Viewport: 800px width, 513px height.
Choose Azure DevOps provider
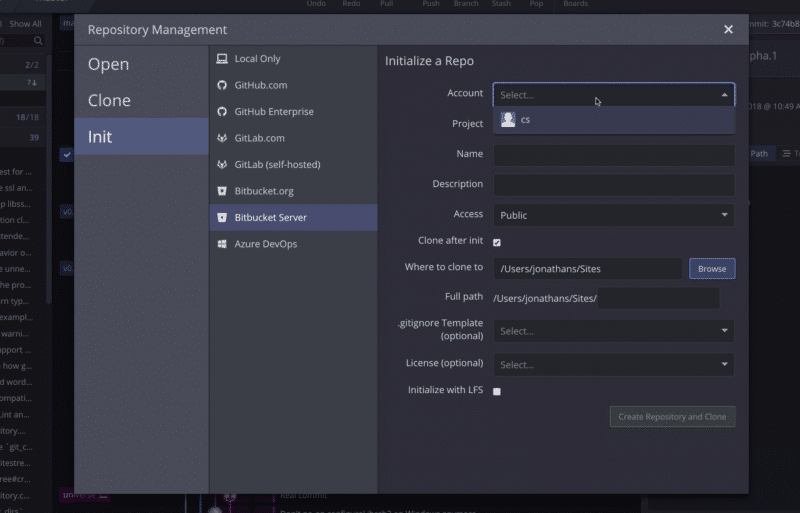pos(293,244)
